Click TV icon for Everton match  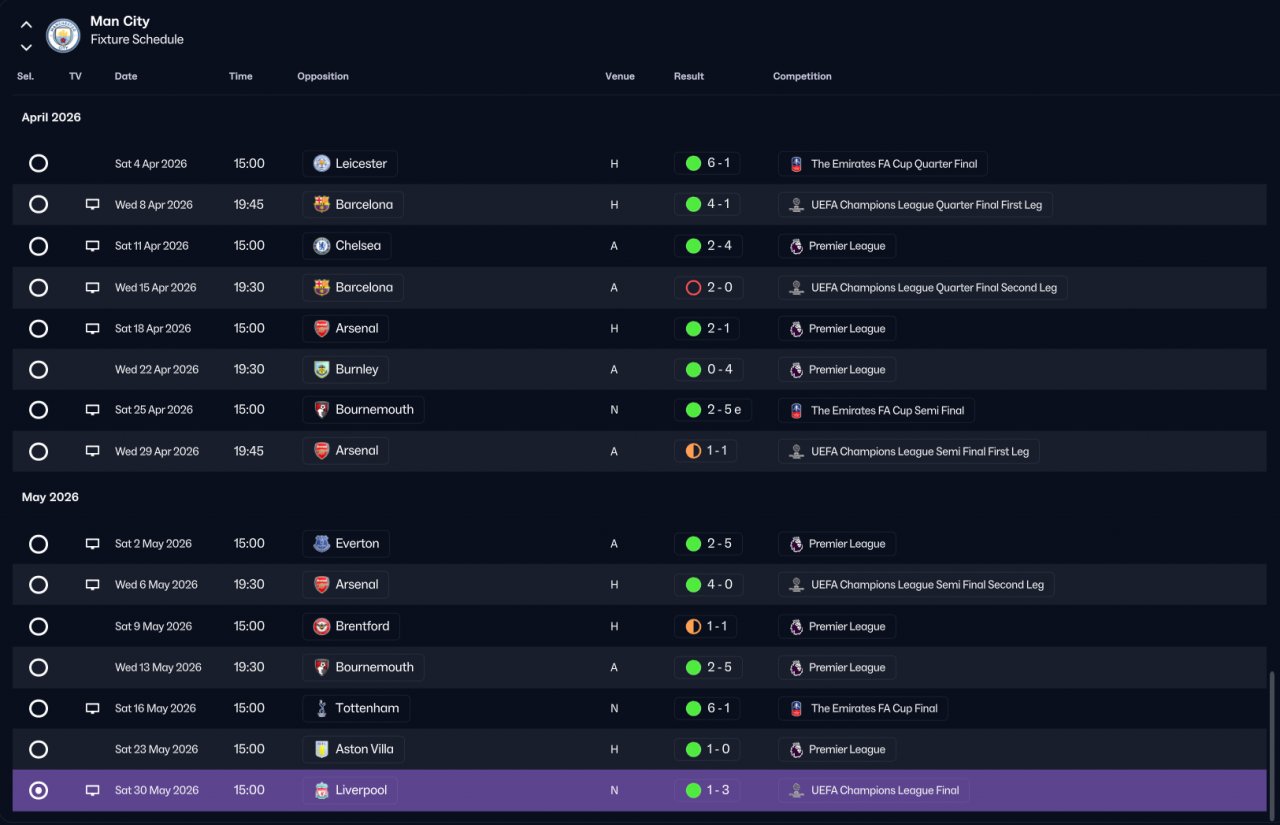[x=92, y=544]
